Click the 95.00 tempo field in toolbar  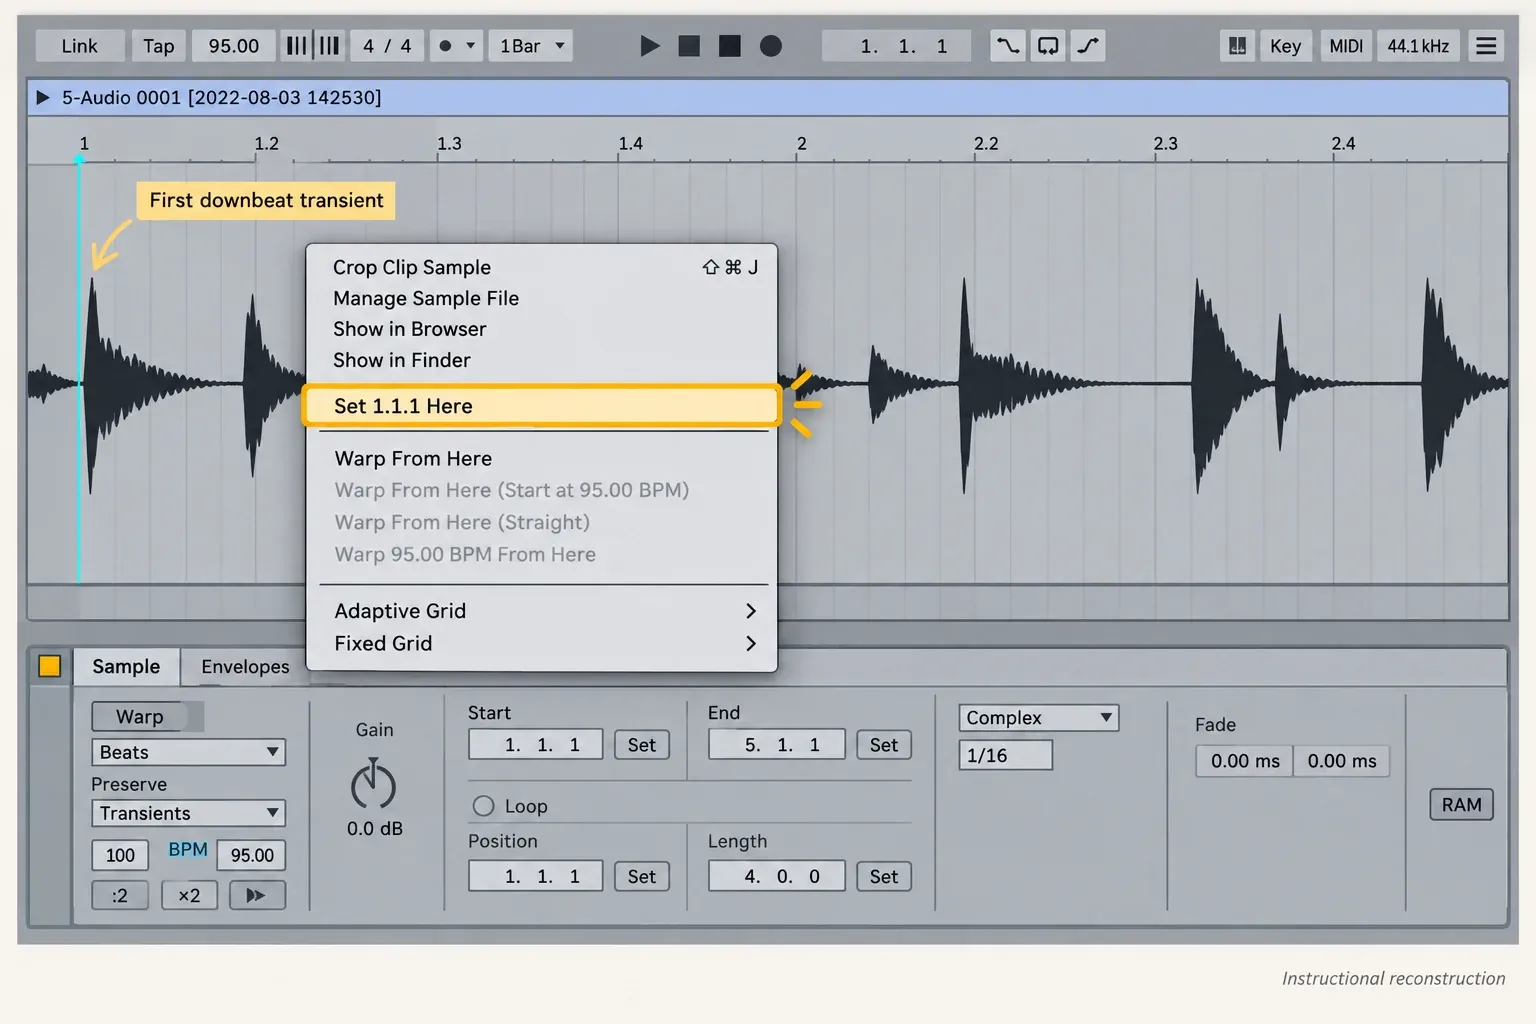click(234, 46)
